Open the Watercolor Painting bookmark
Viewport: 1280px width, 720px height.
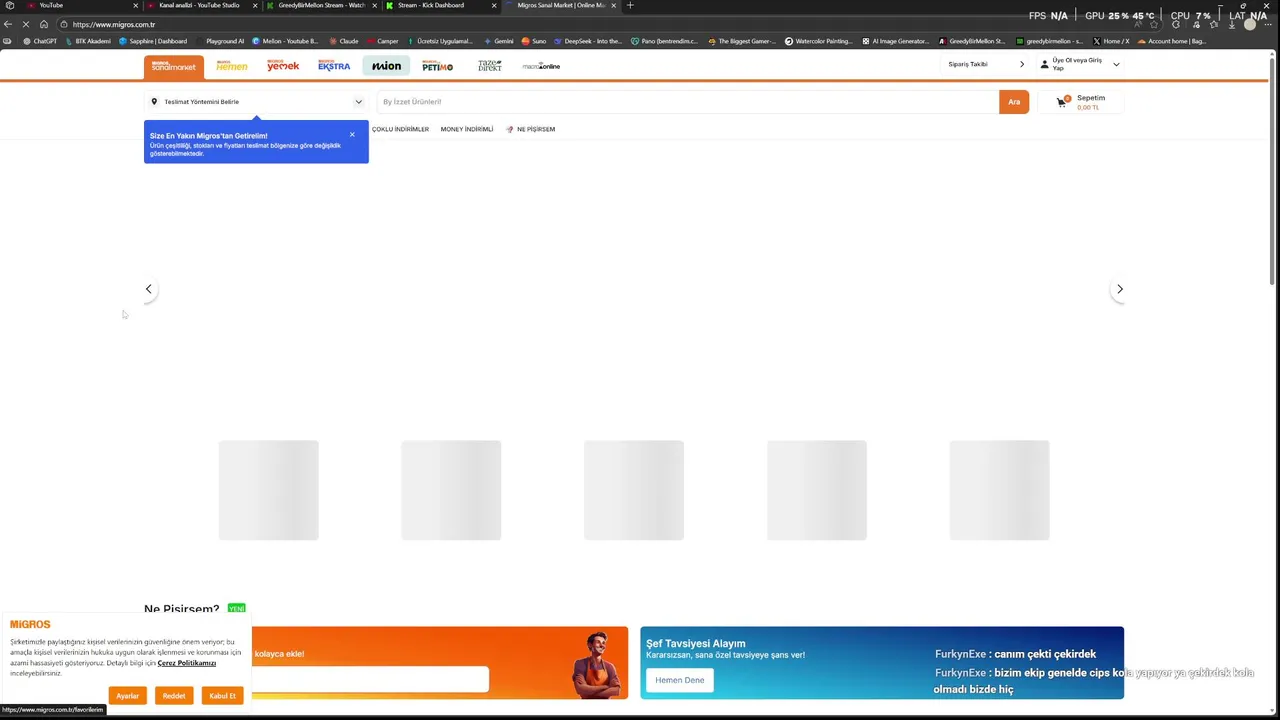click(819, 41)
